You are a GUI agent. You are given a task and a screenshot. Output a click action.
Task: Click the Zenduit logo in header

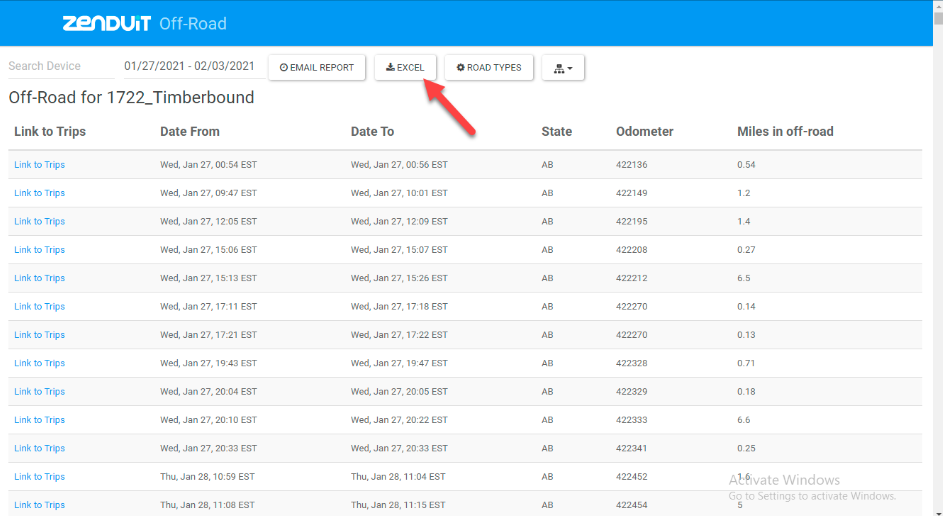(106, 23)
